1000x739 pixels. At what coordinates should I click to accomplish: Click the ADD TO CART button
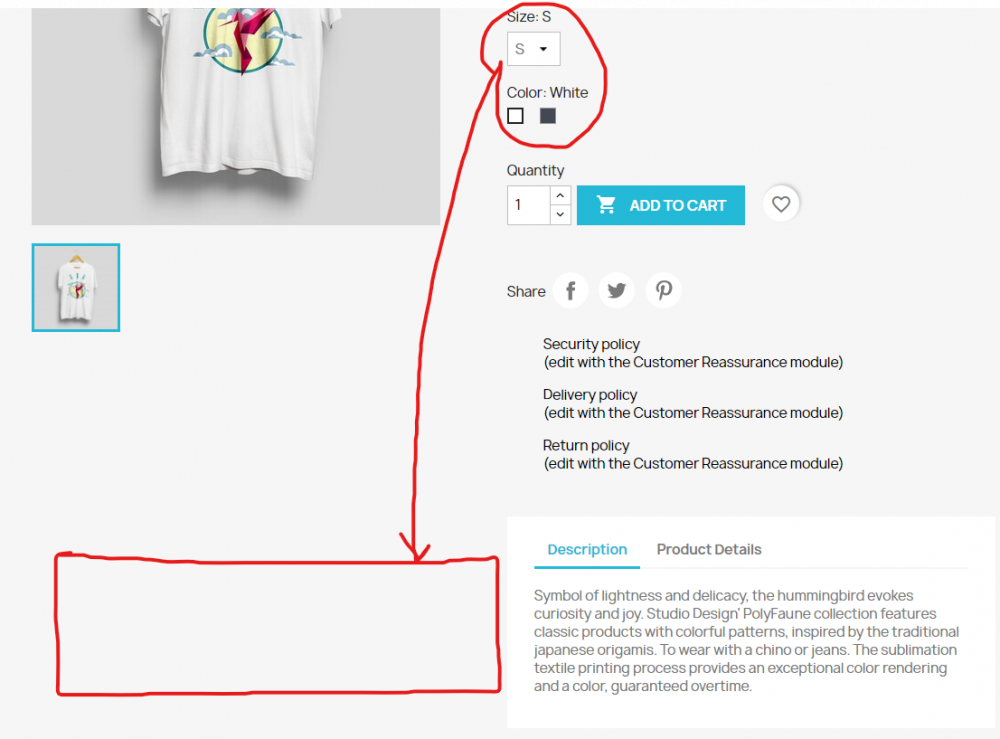(x=661, y=205)
